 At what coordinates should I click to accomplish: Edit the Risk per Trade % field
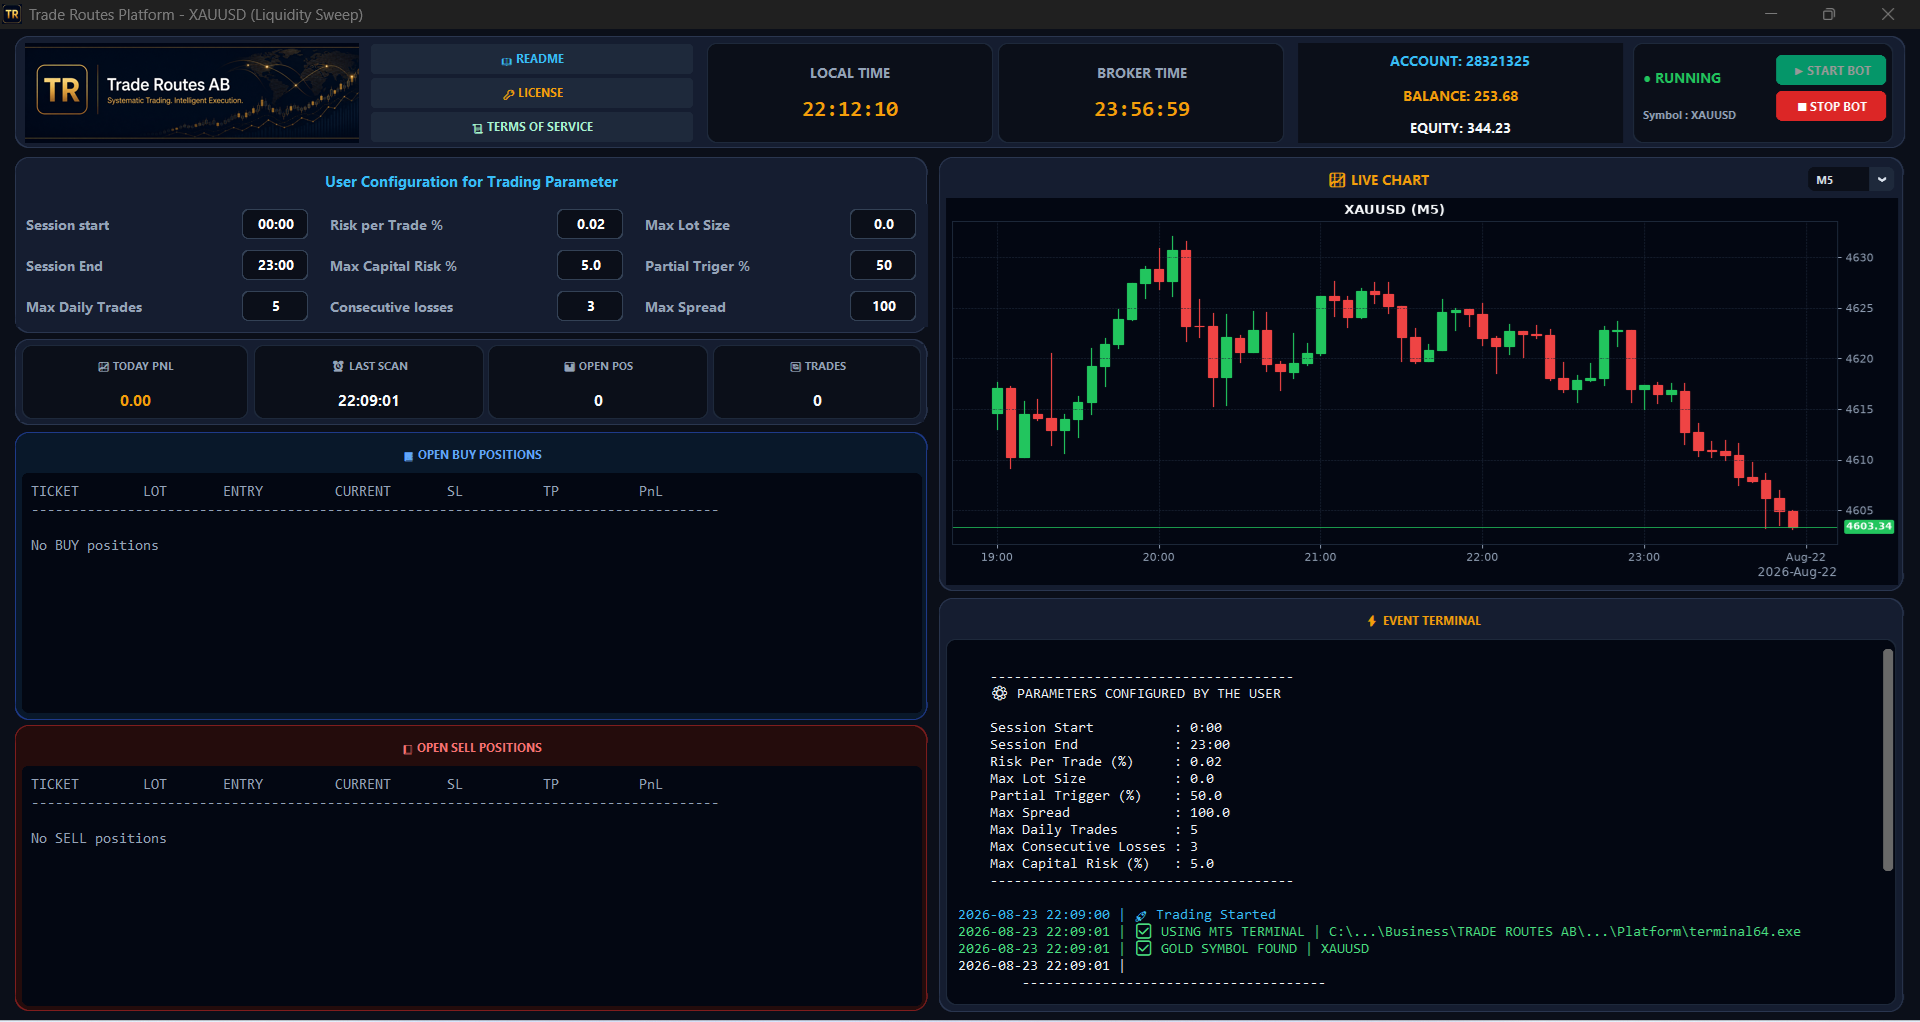pos(590,225)
